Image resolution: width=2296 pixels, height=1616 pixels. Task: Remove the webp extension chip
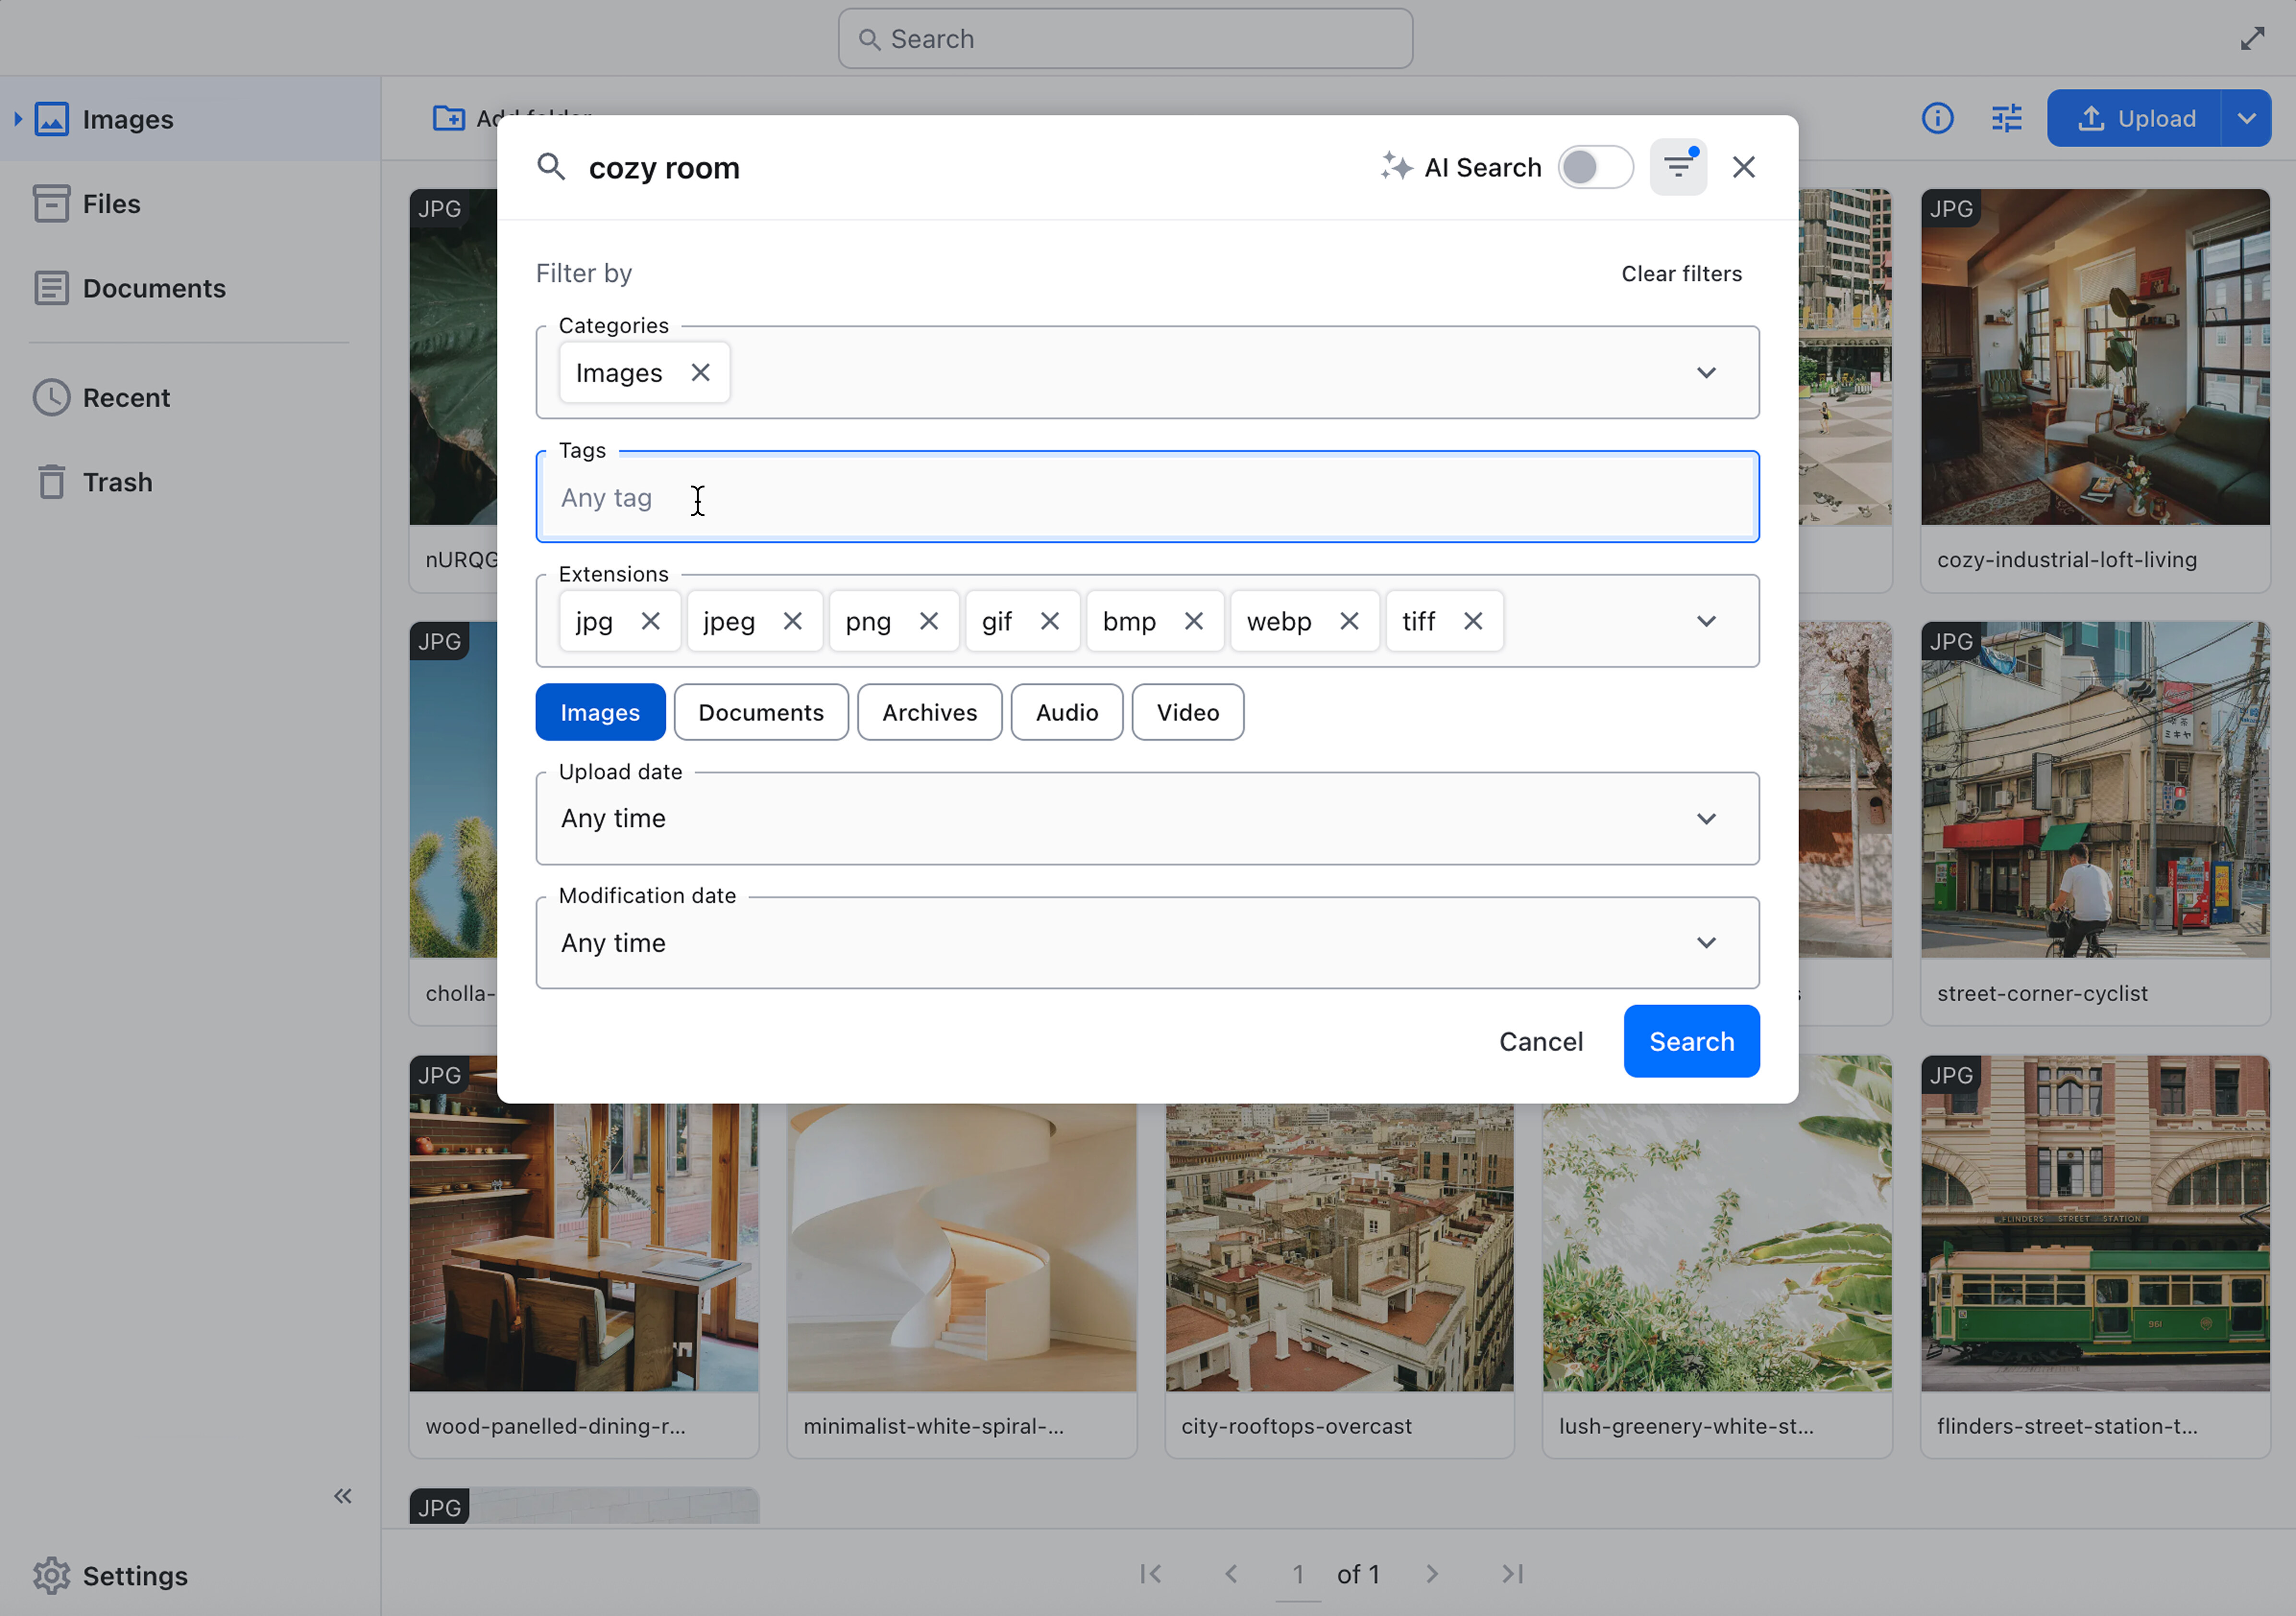(1348, 621)
